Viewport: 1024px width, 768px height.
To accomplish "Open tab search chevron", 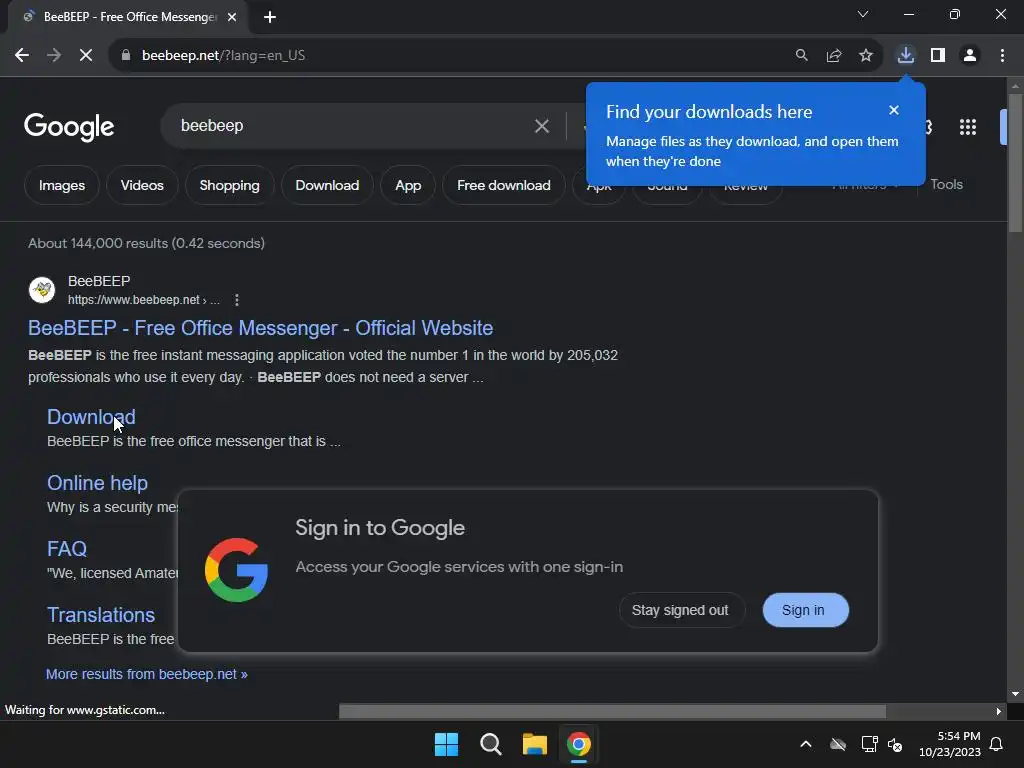I will (863, 14).
